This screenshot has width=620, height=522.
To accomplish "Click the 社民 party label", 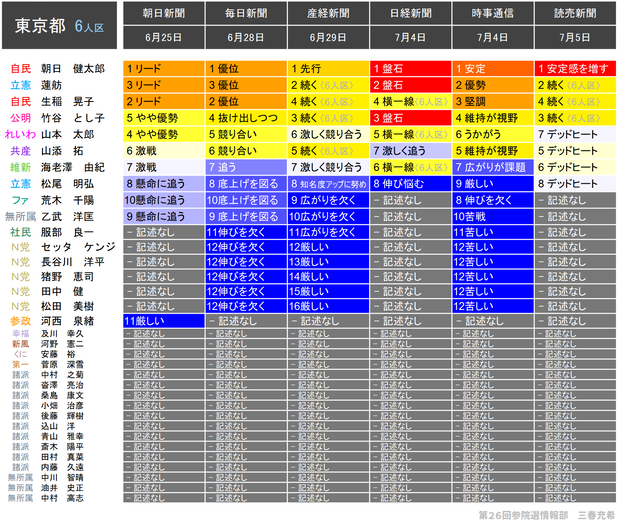I will pos(21,232).
